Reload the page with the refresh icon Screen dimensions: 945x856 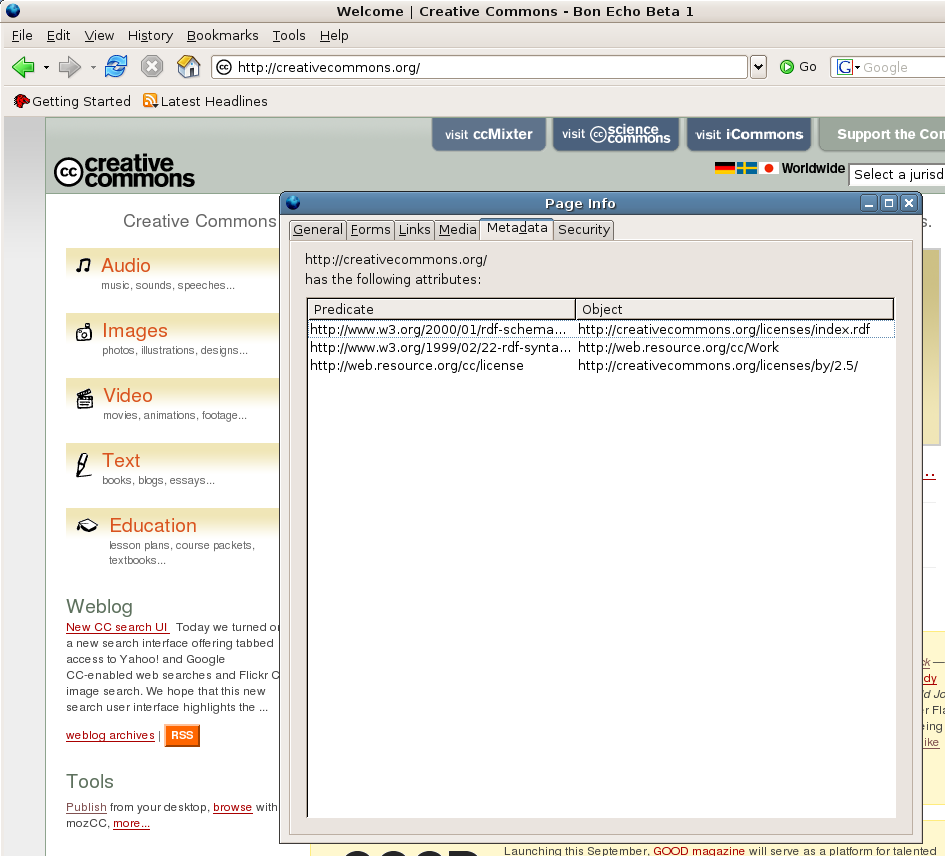click(116, 66)
